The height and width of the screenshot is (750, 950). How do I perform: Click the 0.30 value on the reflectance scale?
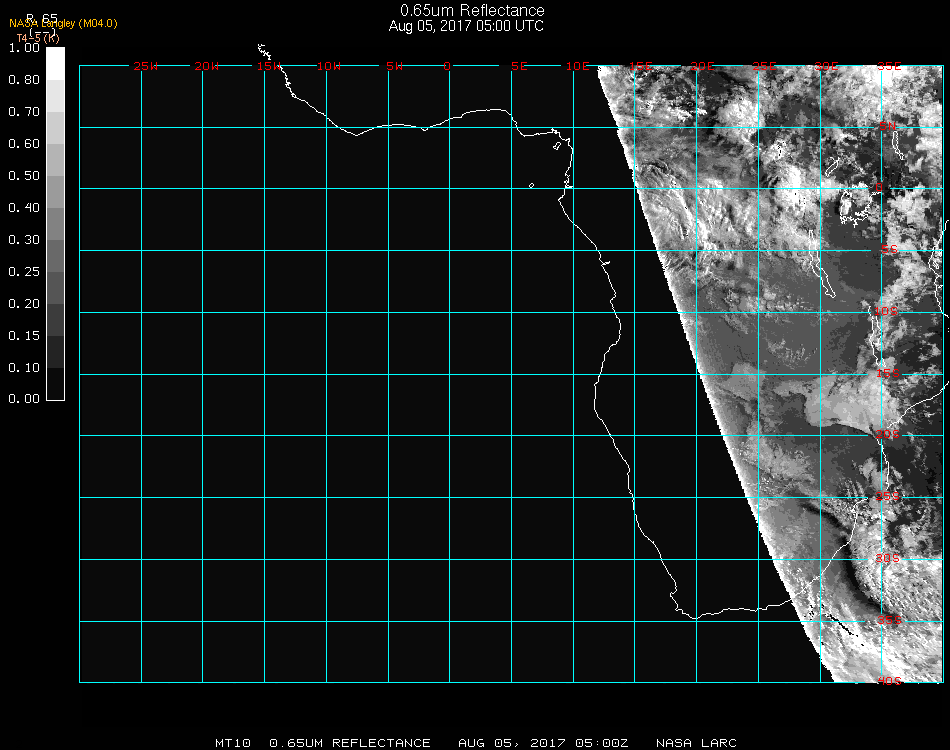pyautogui.click(x=24, y=241)
